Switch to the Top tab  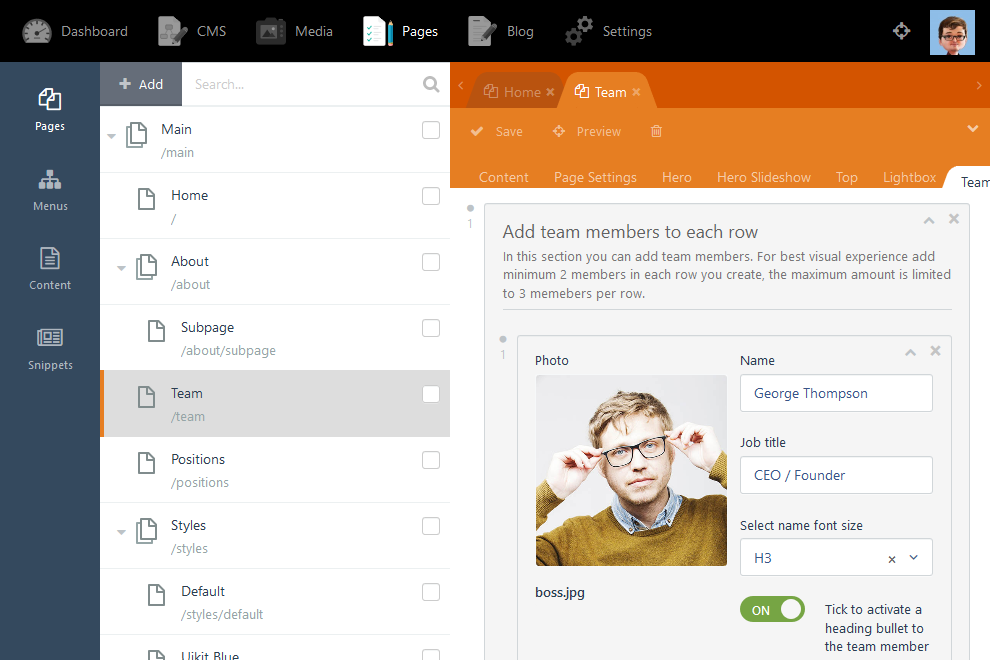pyautogui.click(x=847, y=177)
